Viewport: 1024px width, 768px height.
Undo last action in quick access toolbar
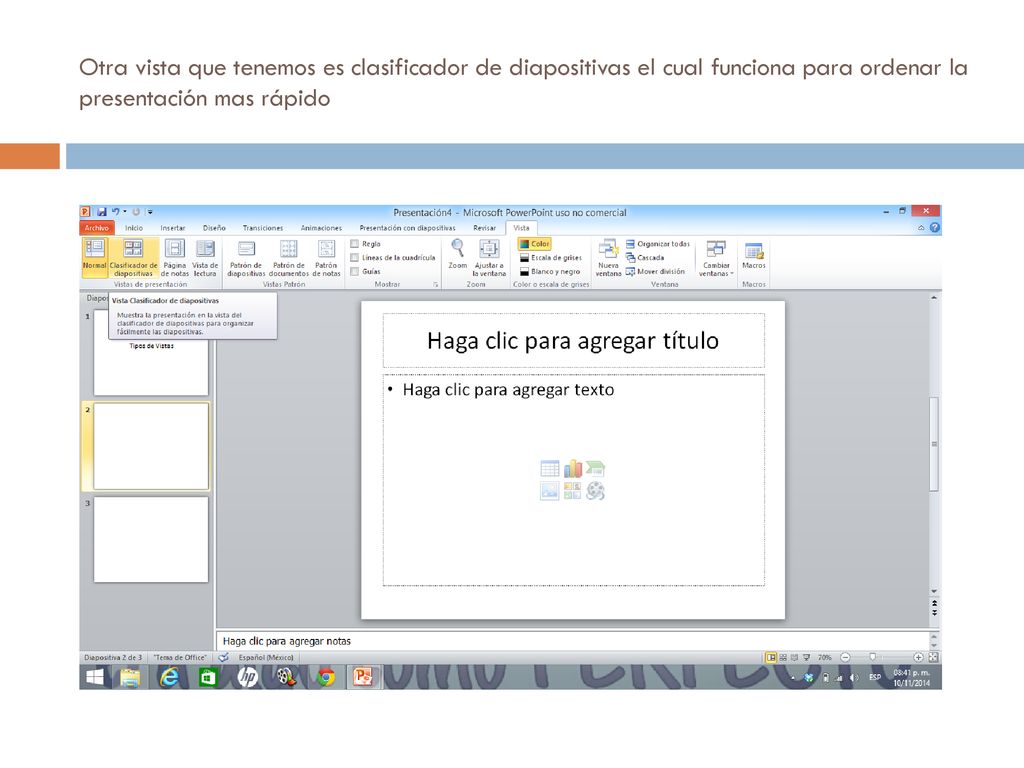[116, 212]
